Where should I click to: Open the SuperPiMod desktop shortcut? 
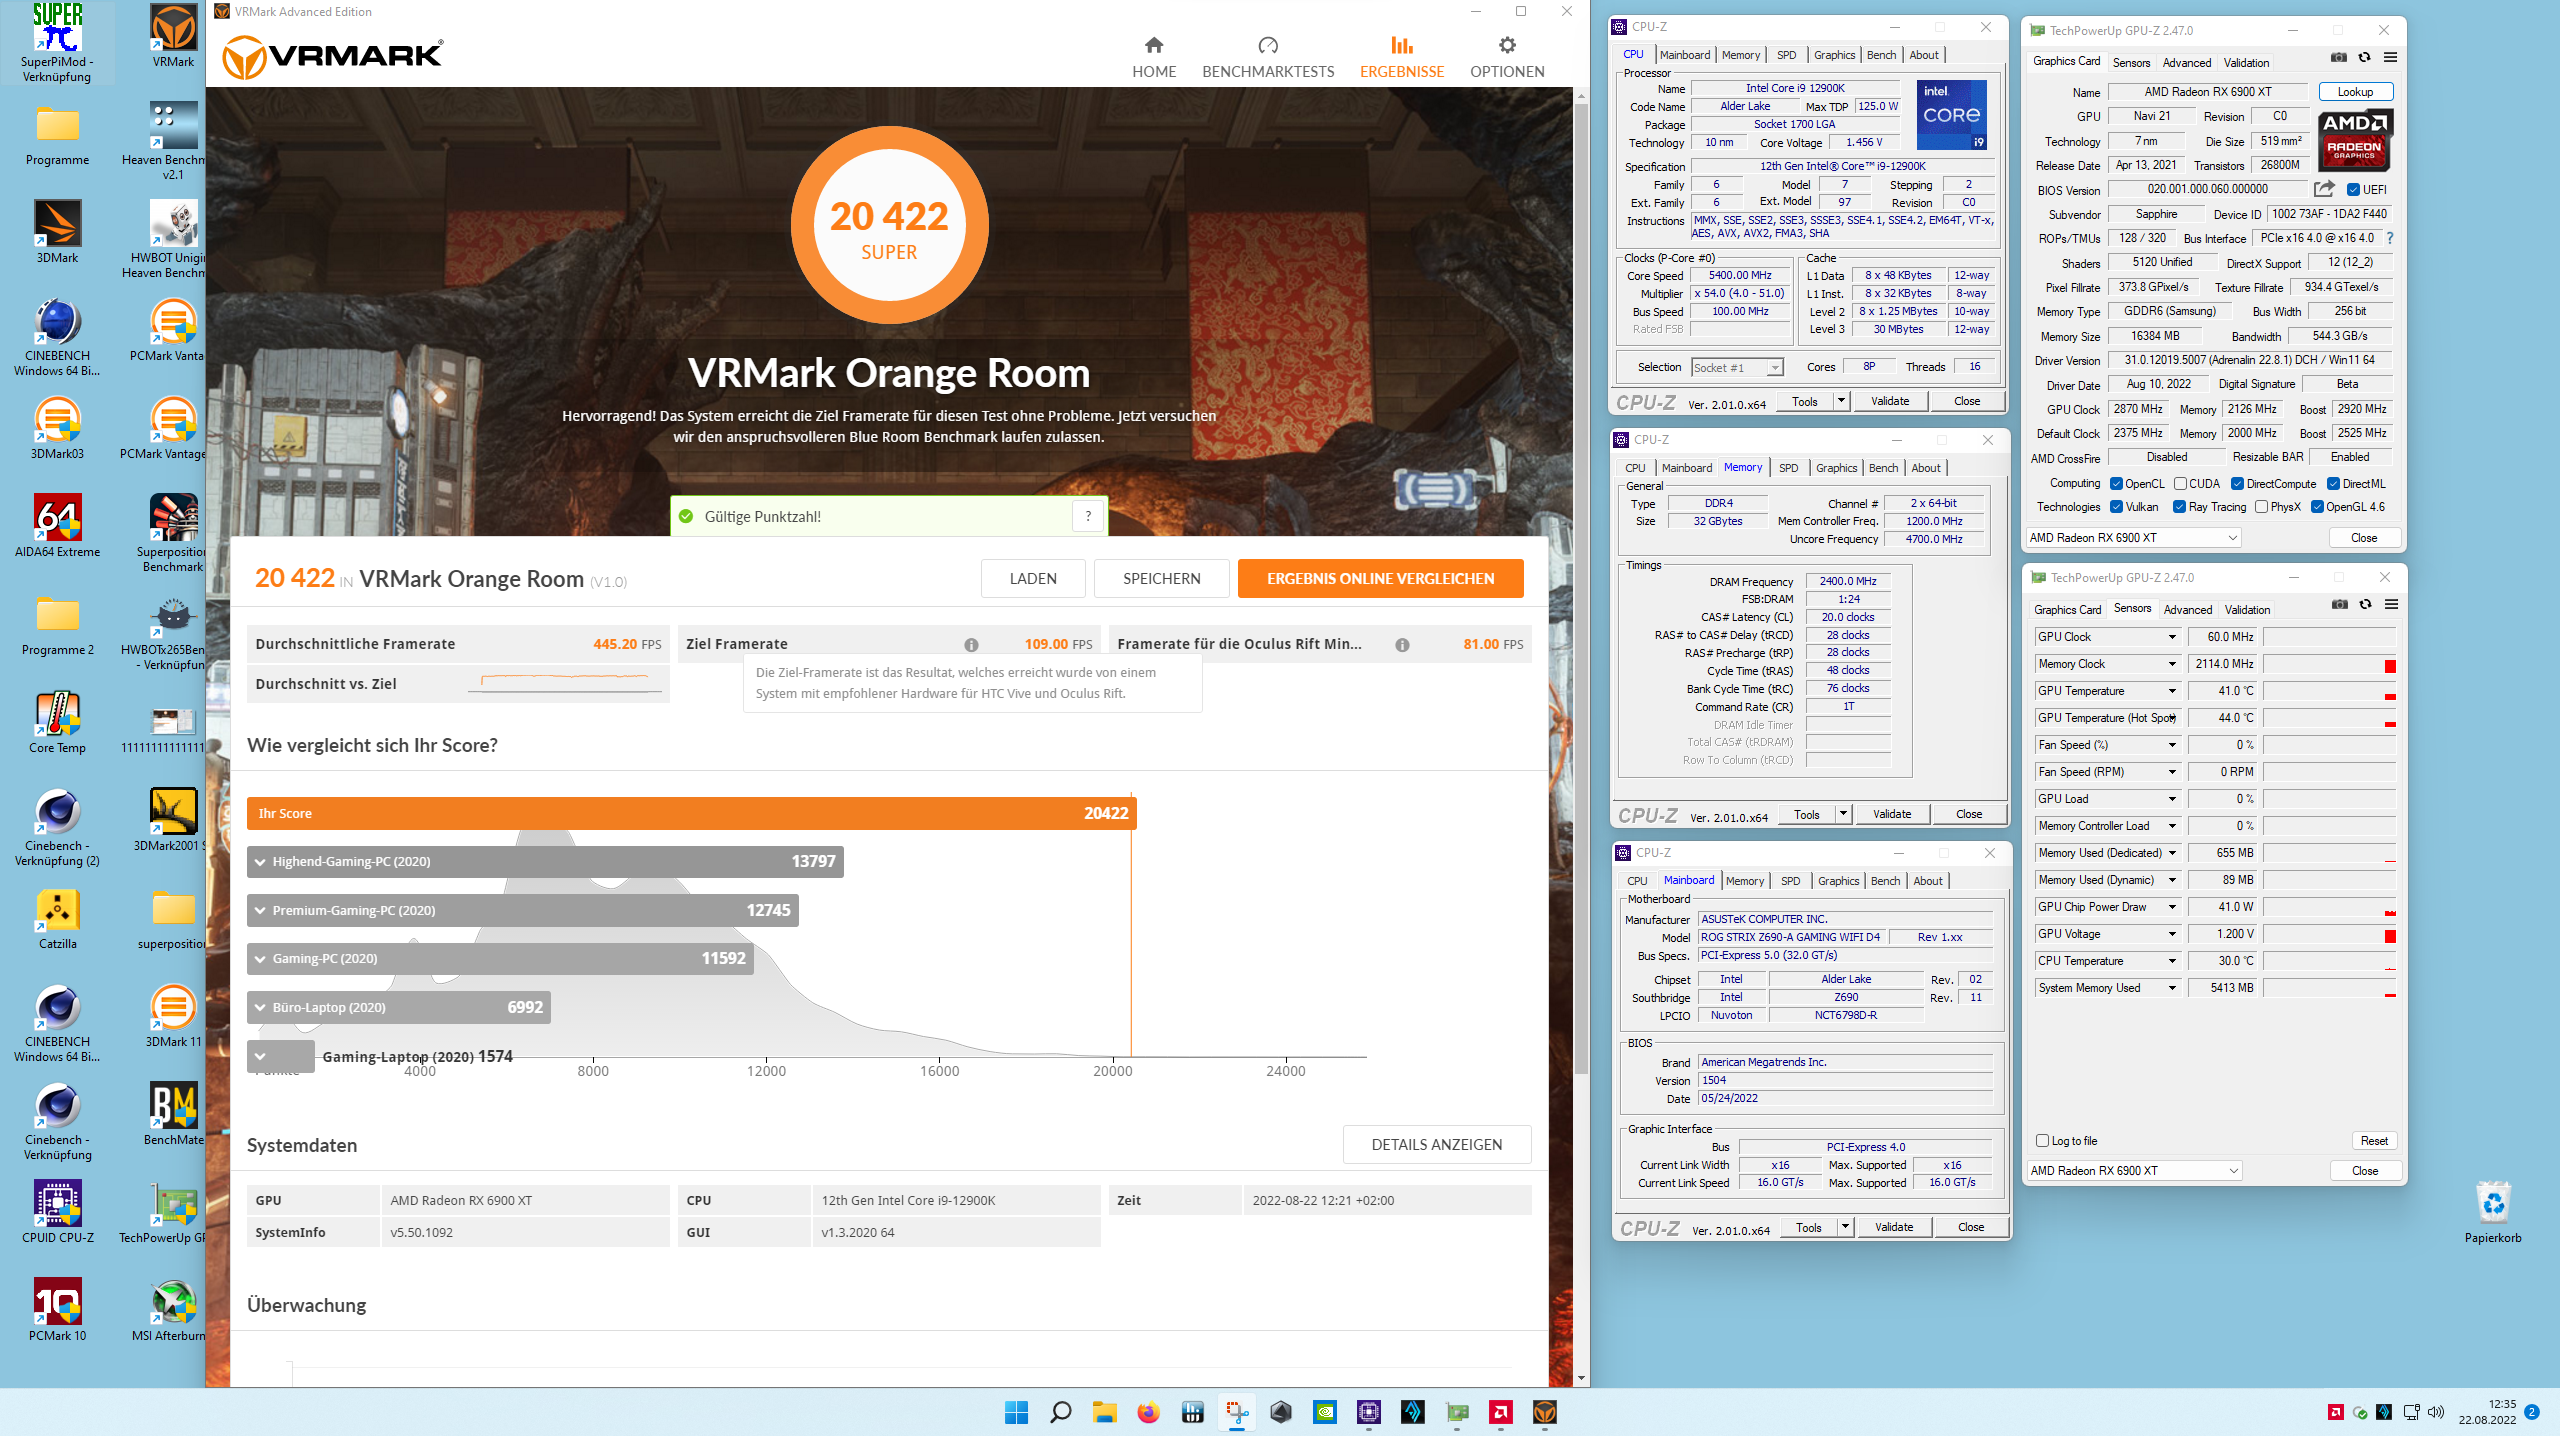[57, 42]
